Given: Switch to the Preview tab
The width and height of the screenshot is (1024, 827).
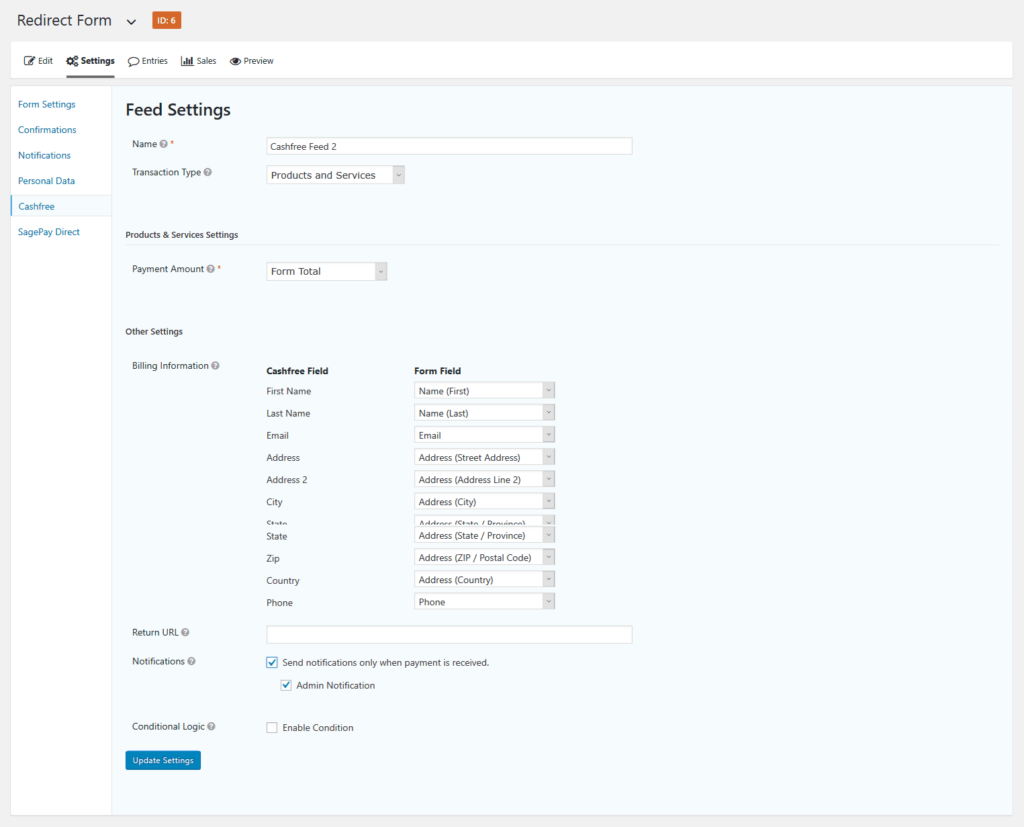Looking at the screenshot, I should click(251, 61).
